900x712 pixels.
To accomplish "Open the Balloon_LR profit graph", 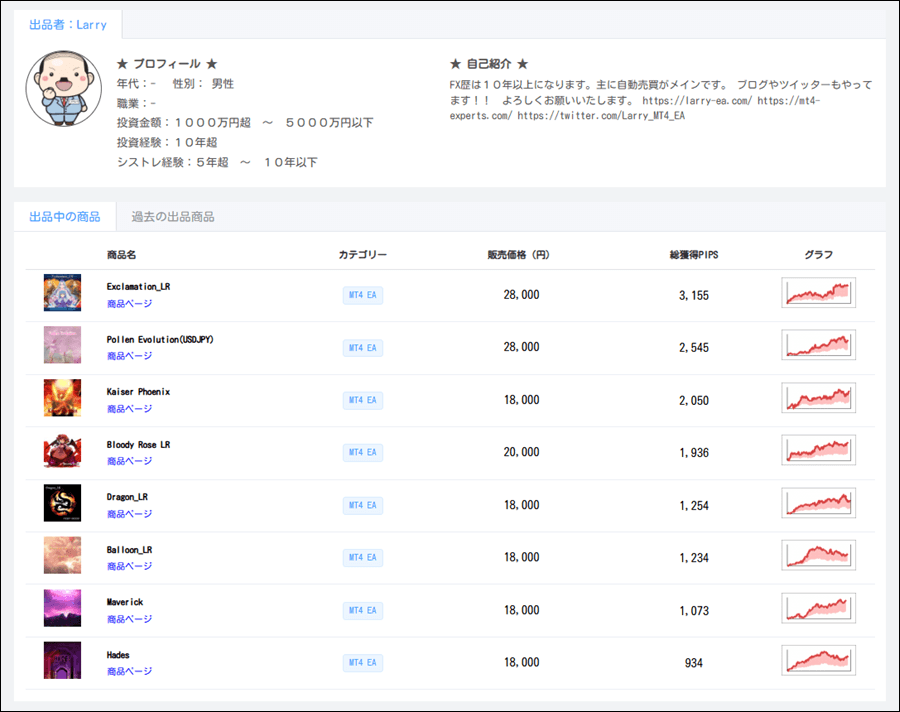I will coord(819,556).
